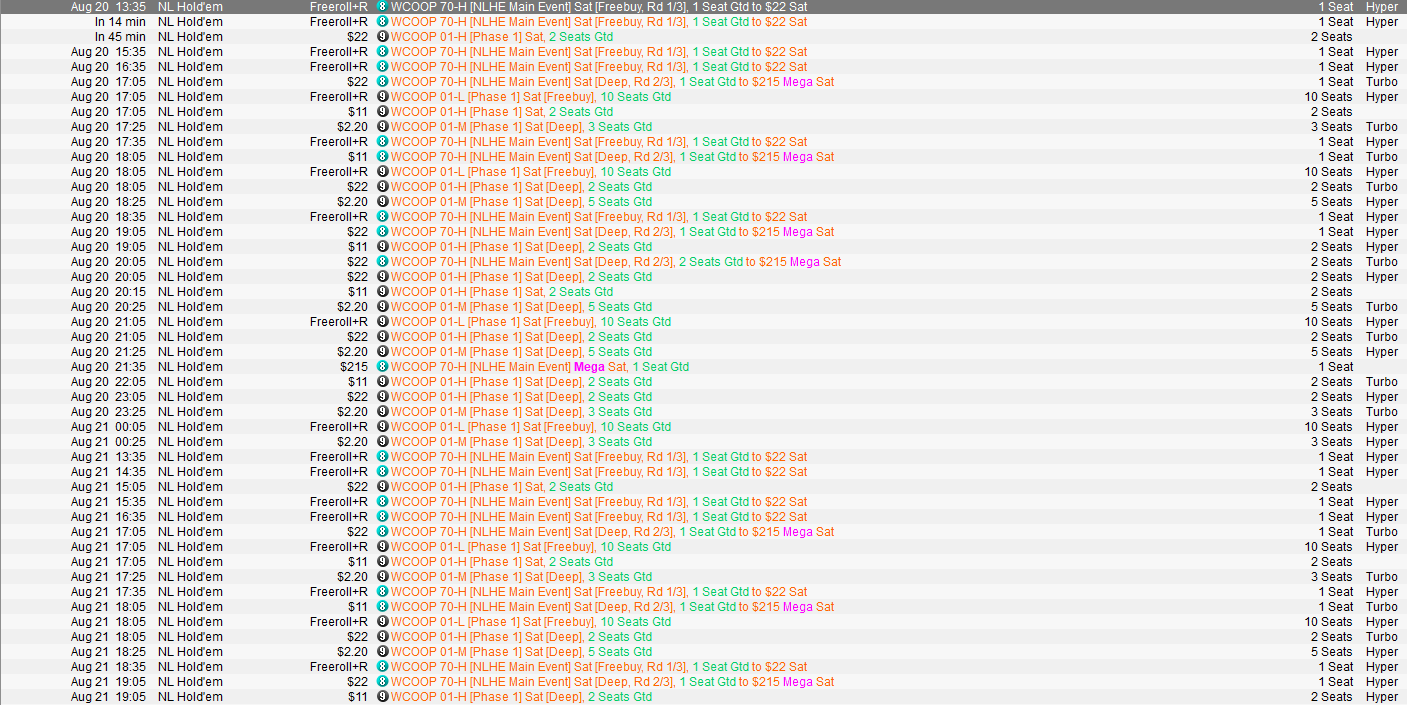Click the 8-max icon in the Aug 21 17:35 row

[382, 591]
